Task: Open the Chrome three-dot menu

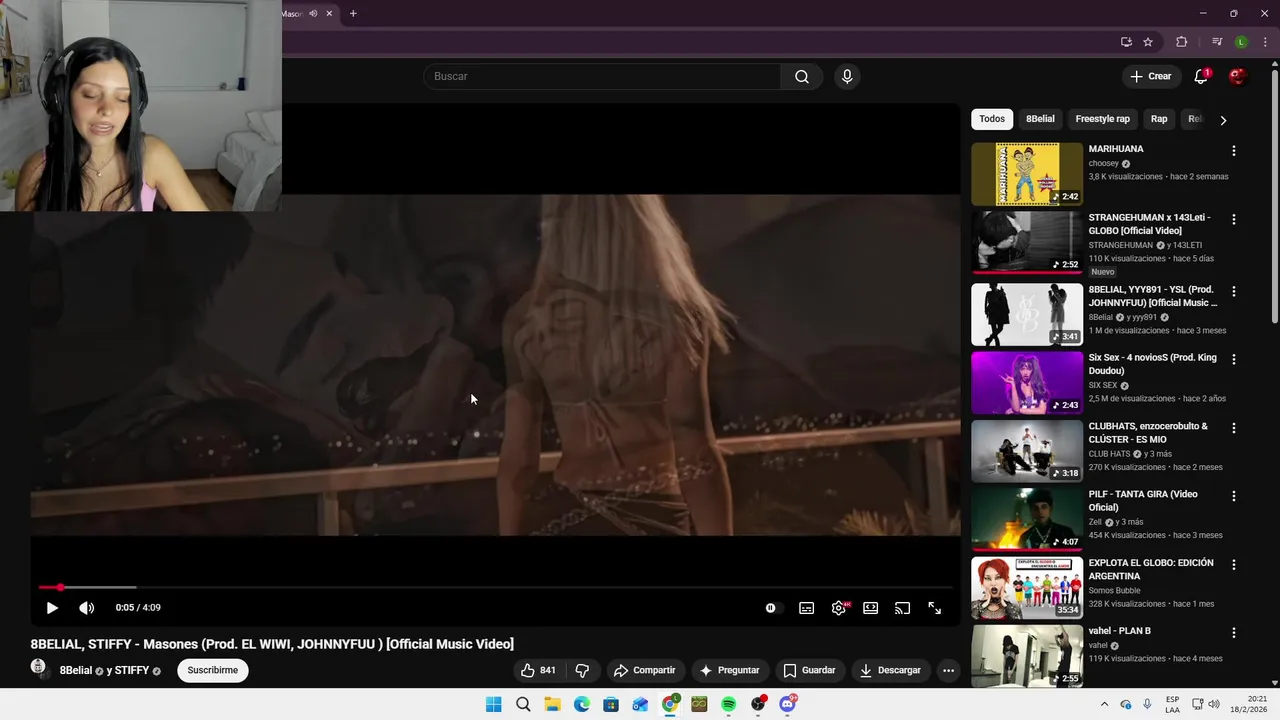Action: coord(1265,42)
